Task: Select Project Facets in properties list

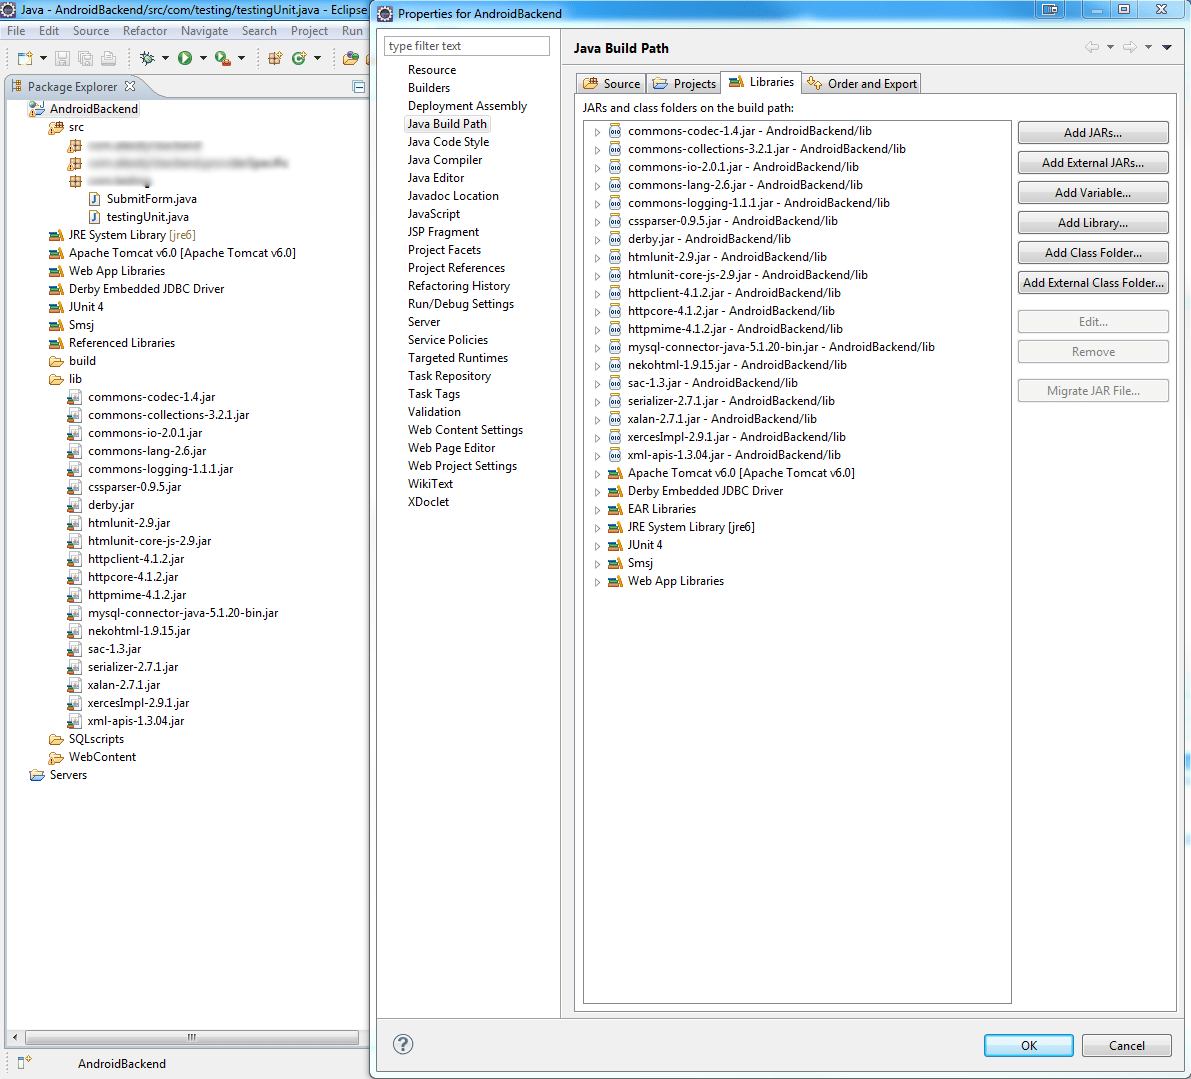Action: (x=444, y=250)
